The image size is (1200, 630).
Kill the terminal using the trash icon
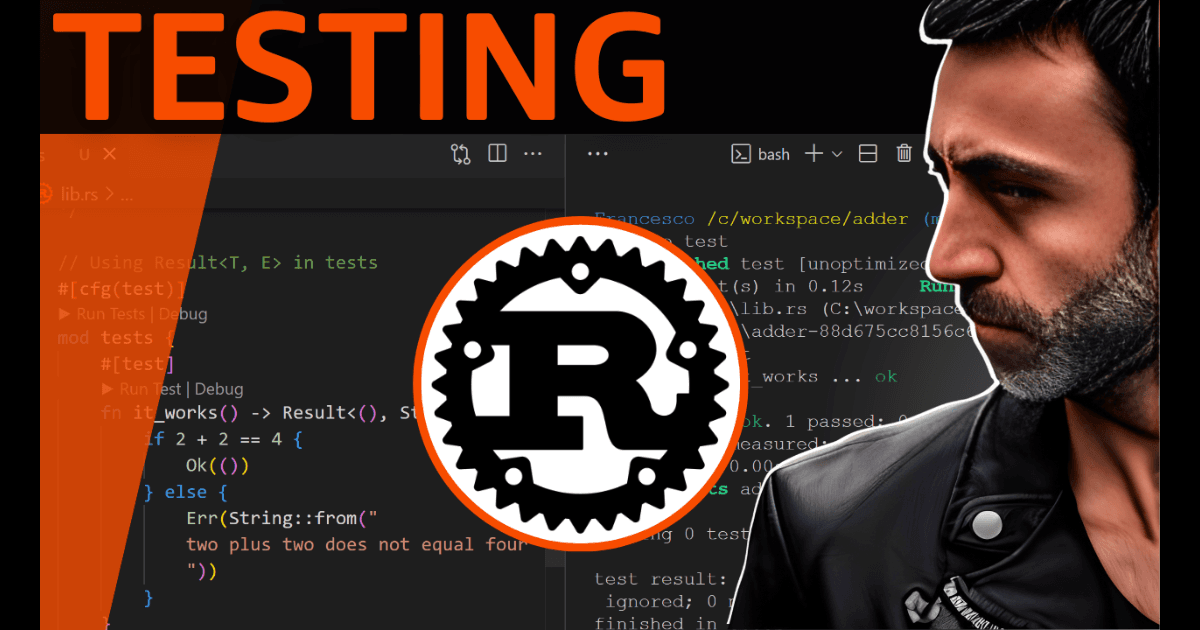coord(904,153)
